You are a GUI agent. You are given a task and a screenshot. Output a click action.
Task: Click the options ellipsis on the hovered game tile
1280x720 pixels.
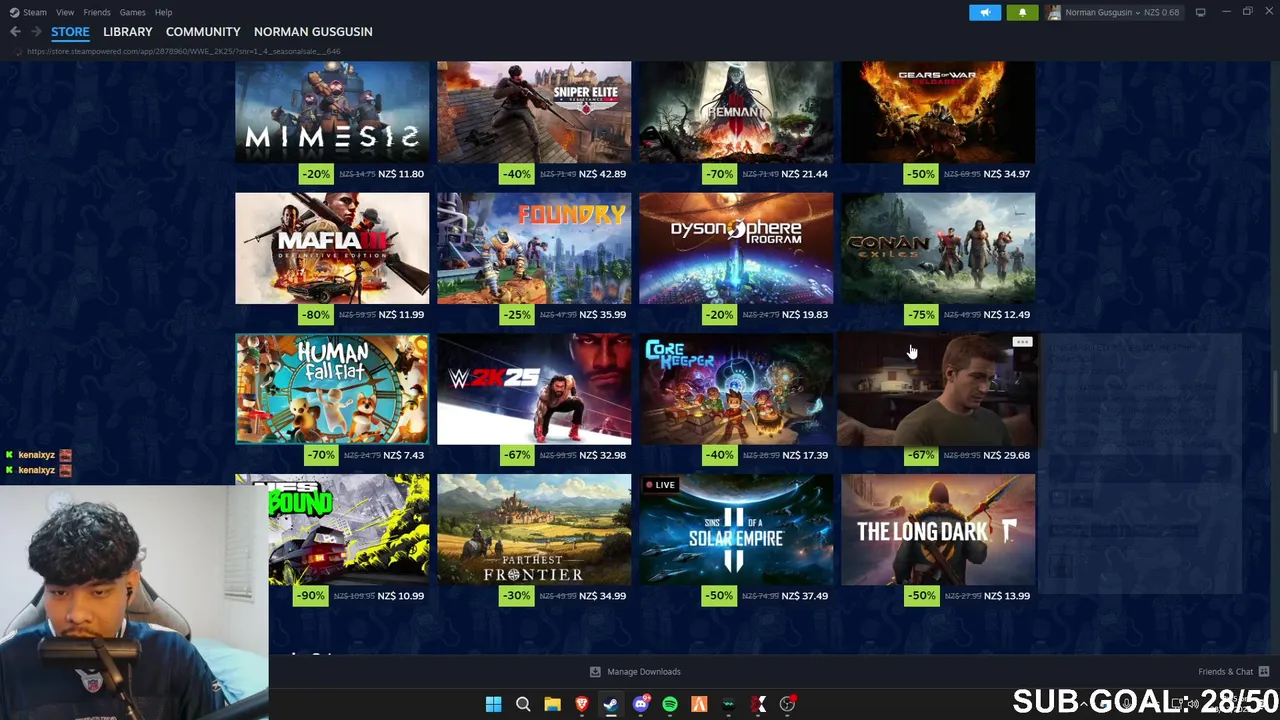[1021, 342]
